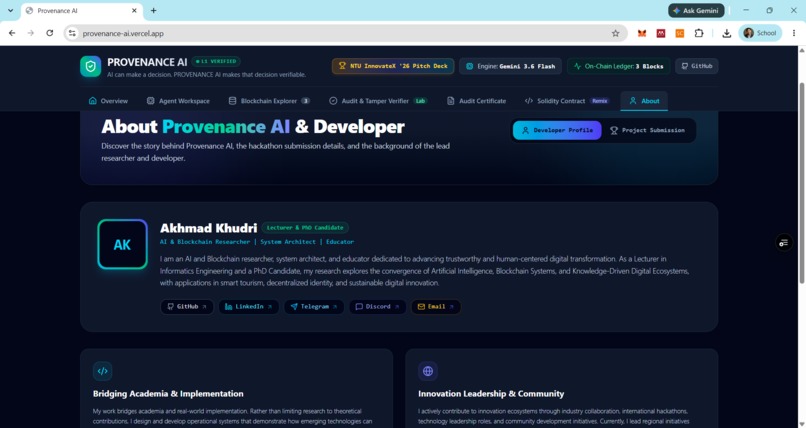Click the red extension icon beside MetaMask
Screen dimensions: 806x428
661,33
